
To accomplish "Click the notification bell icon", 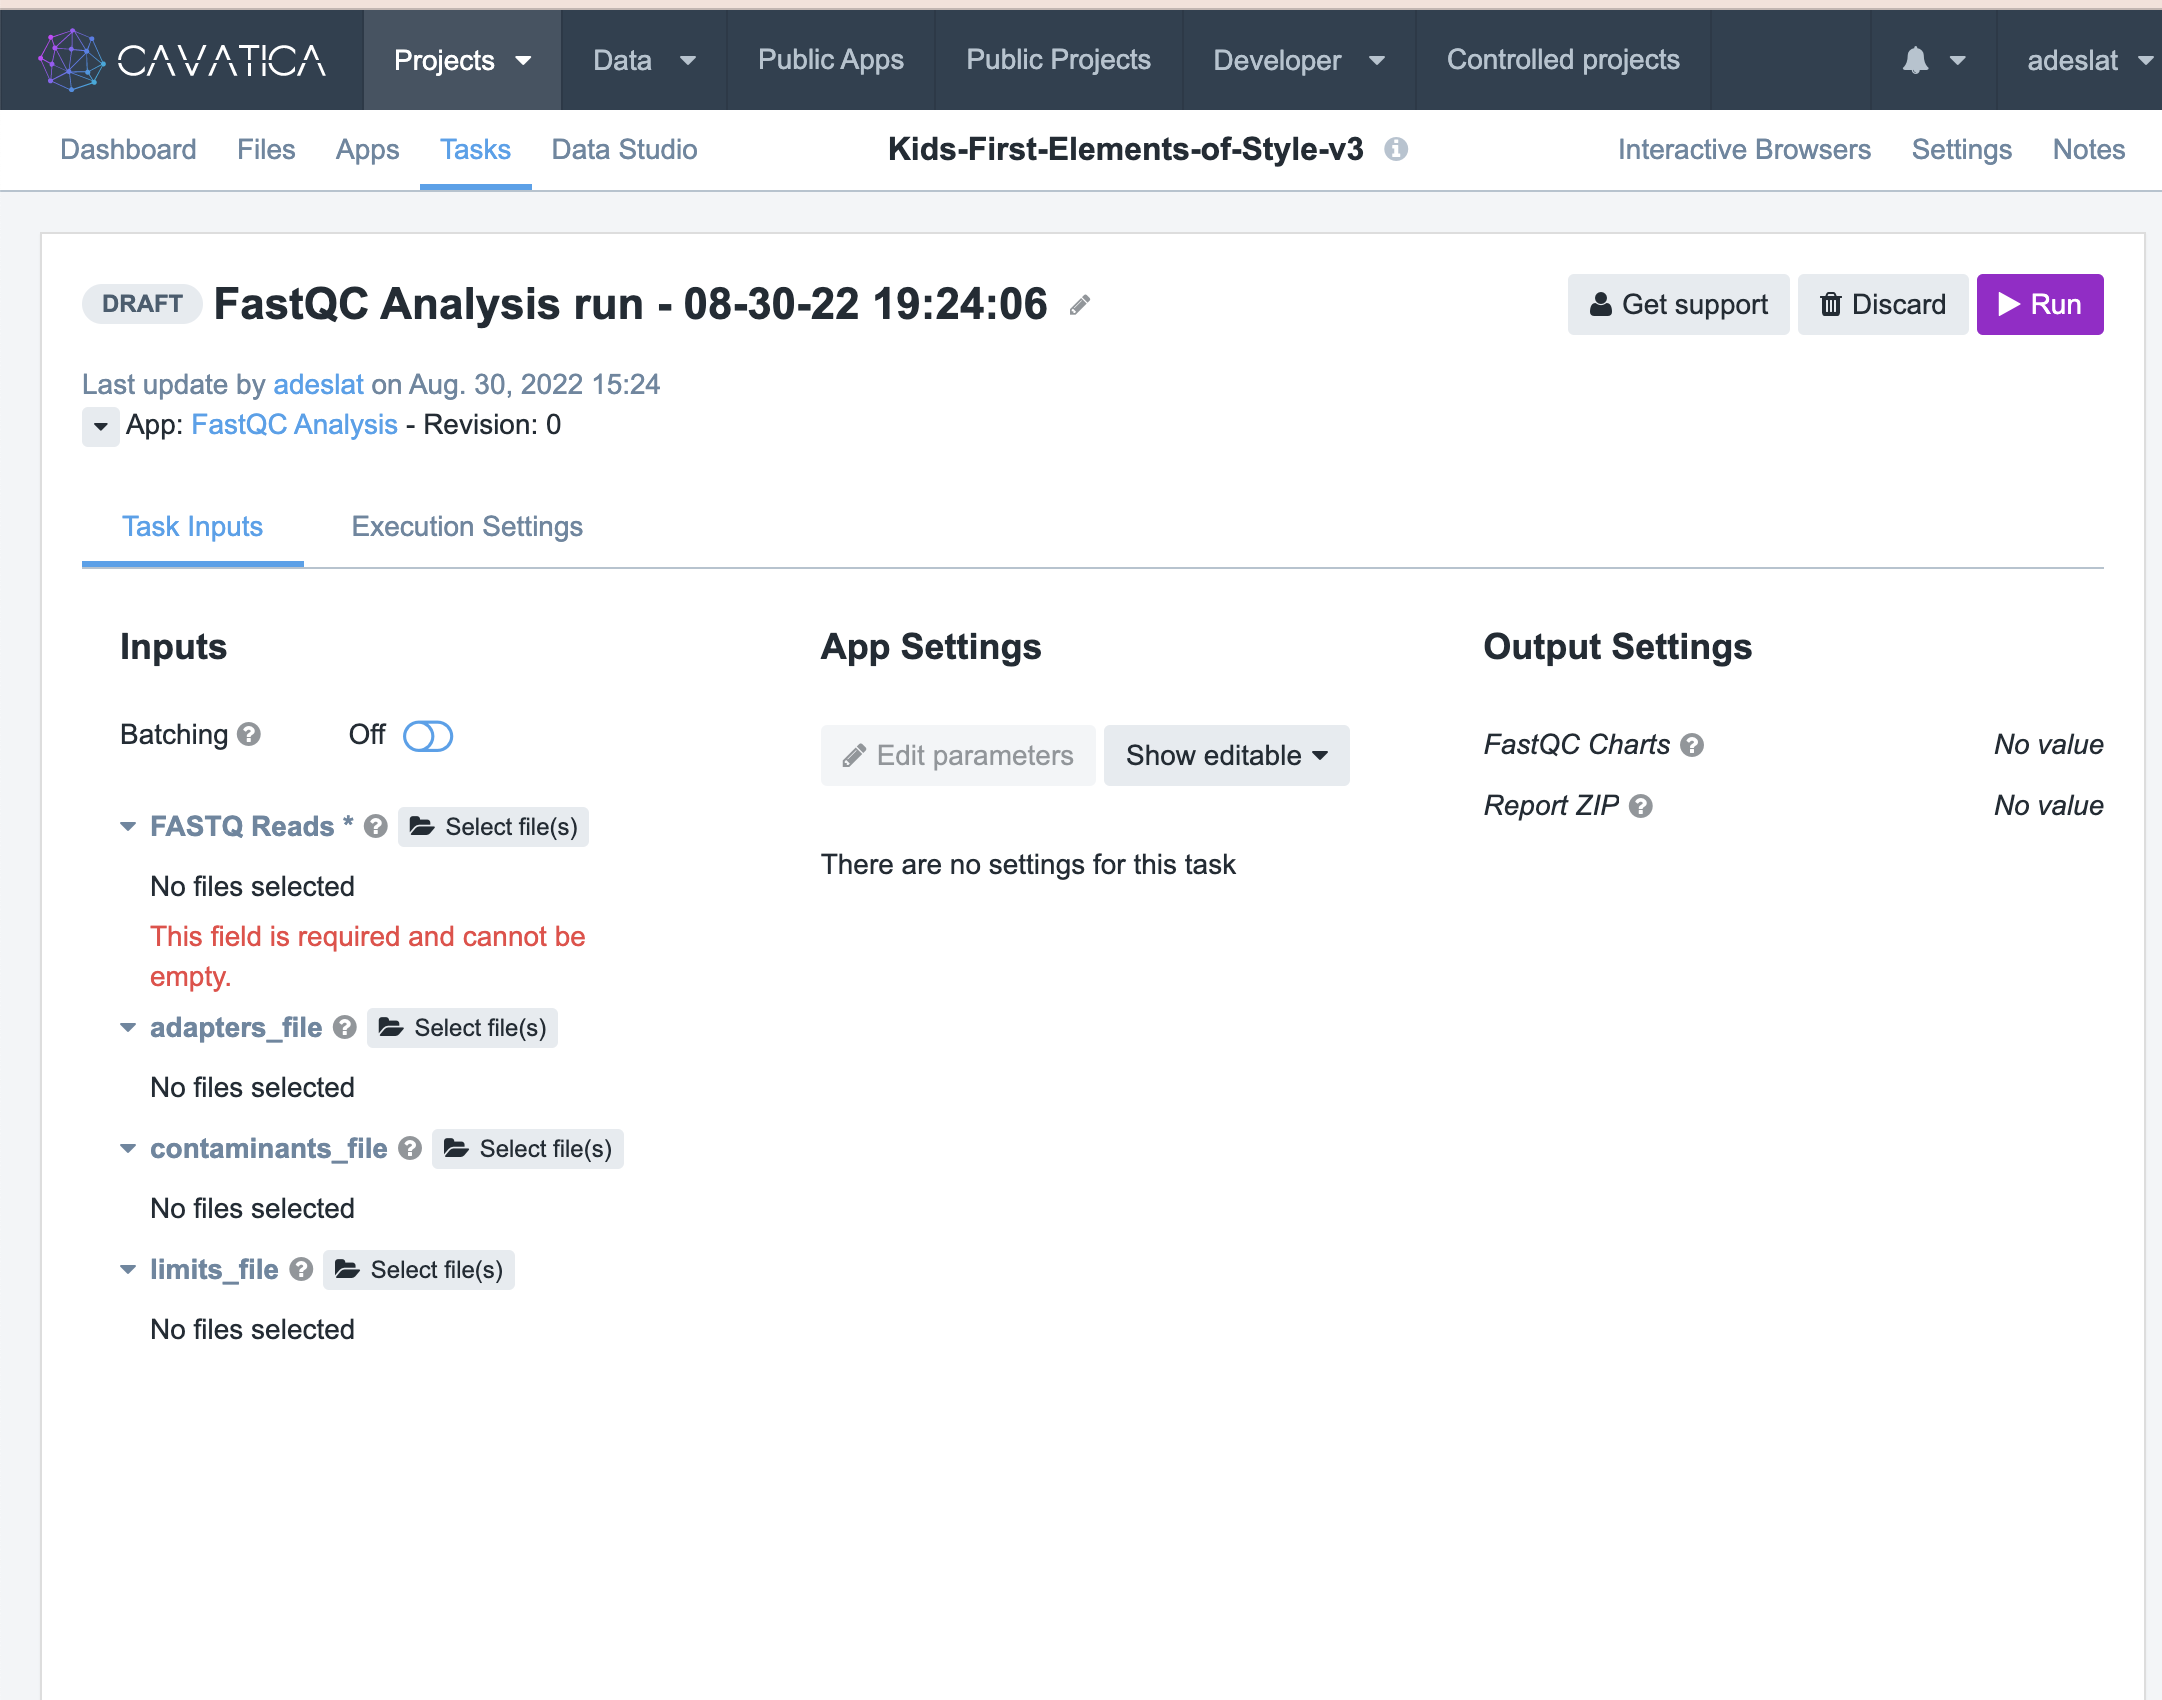I will pyautogui.click(x=1915, y=61).
